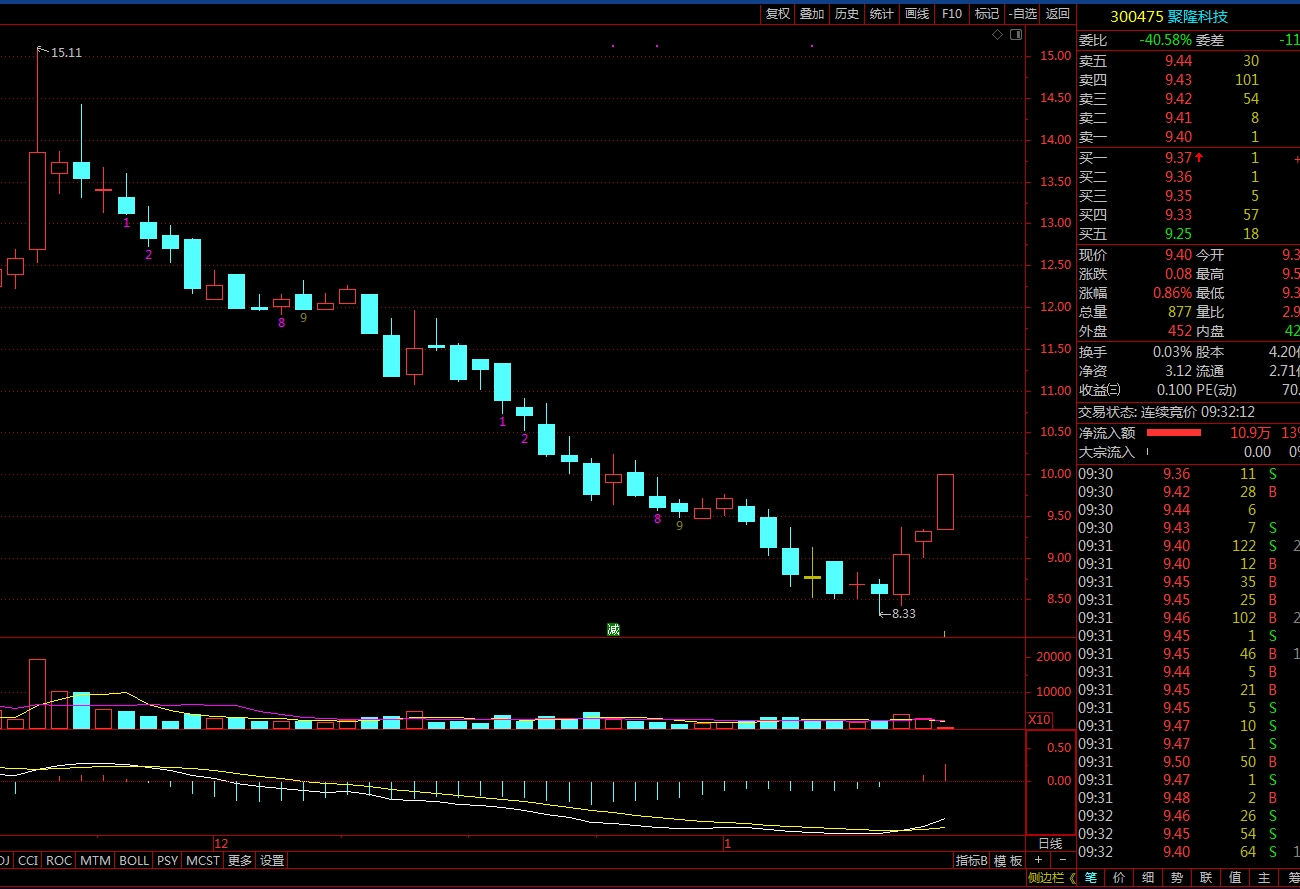Screen dimensions: 1300x889
Task: Click the 涨幅 value 0.86%
Action: (1172, 293)
